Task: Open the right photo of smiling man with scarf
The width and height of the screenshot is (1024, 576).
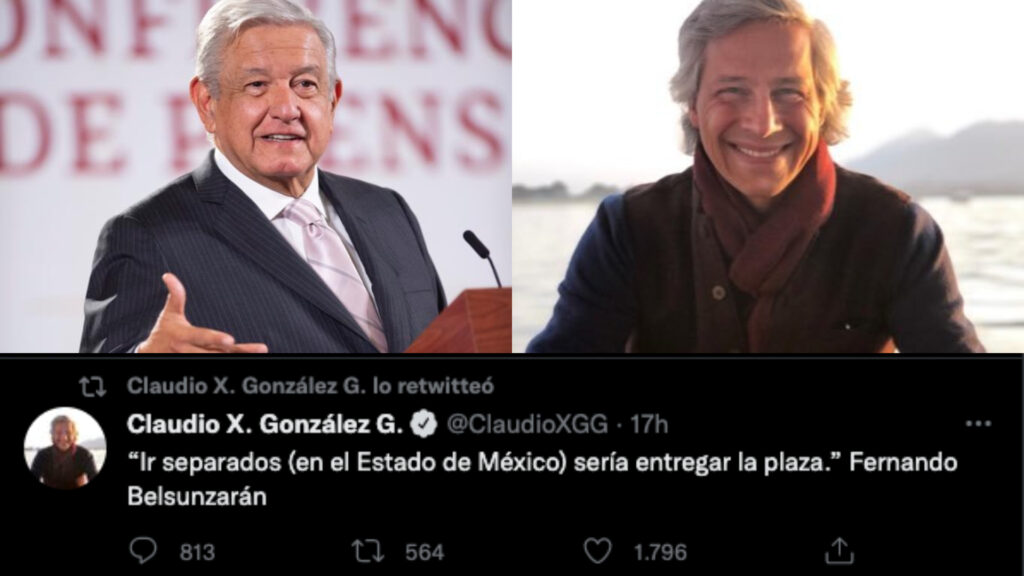Action: (768, 176)
